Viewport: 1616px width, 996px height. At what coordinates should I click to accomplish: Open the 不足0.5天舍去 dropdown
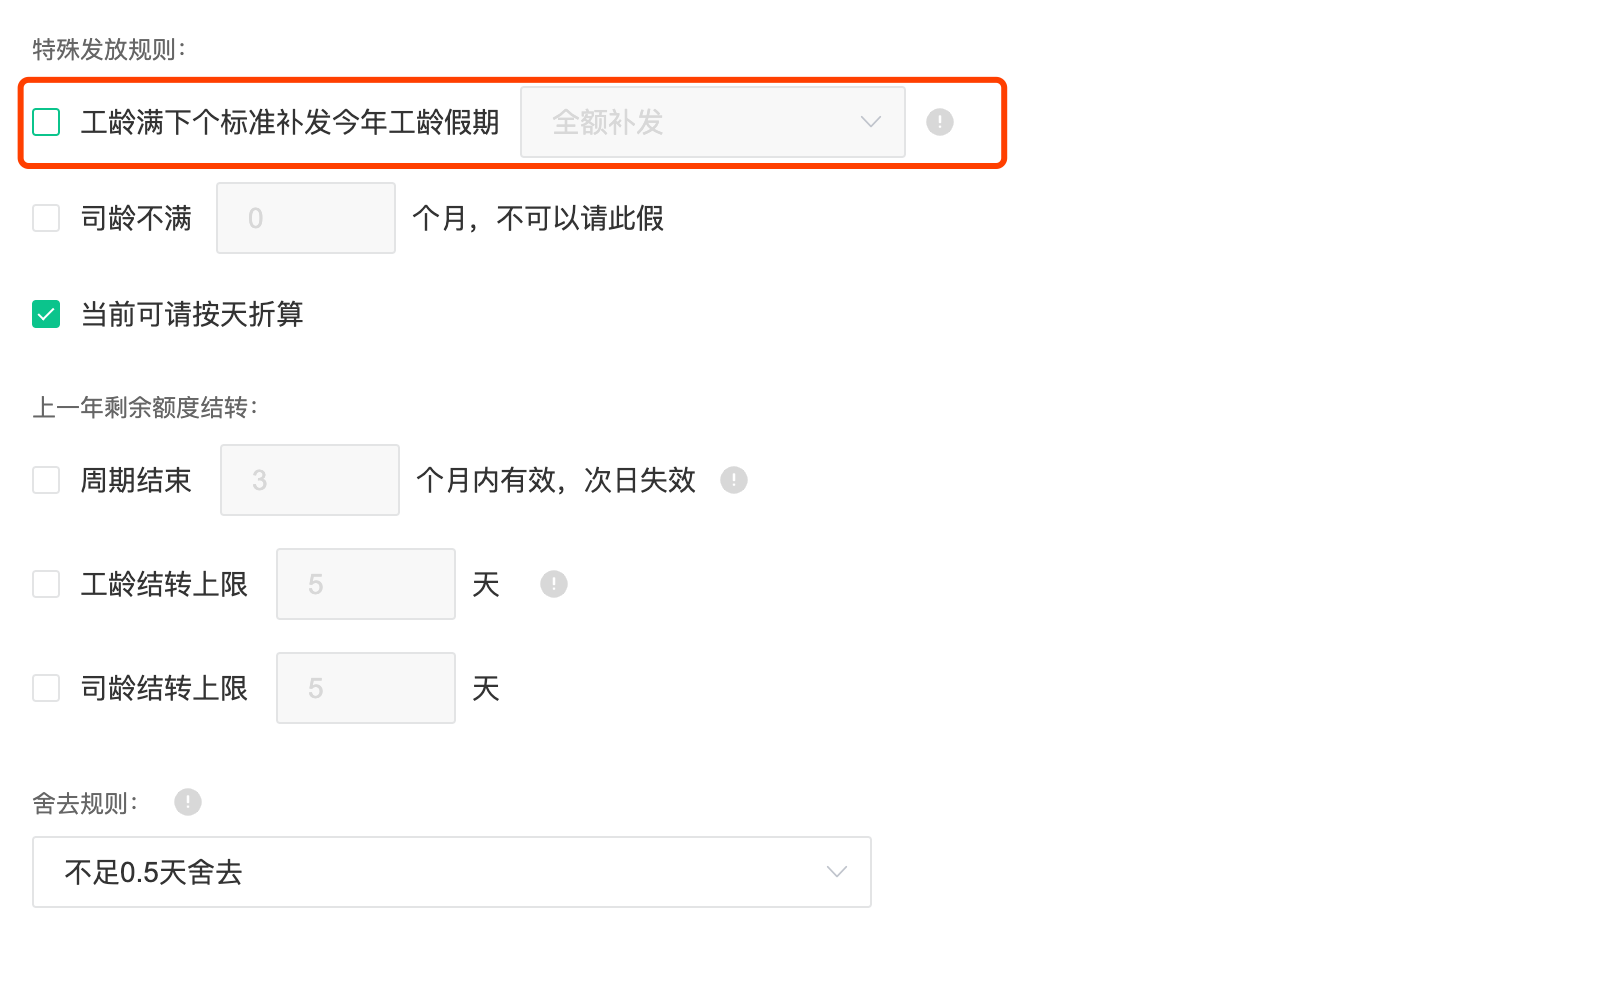click(452, 872)
